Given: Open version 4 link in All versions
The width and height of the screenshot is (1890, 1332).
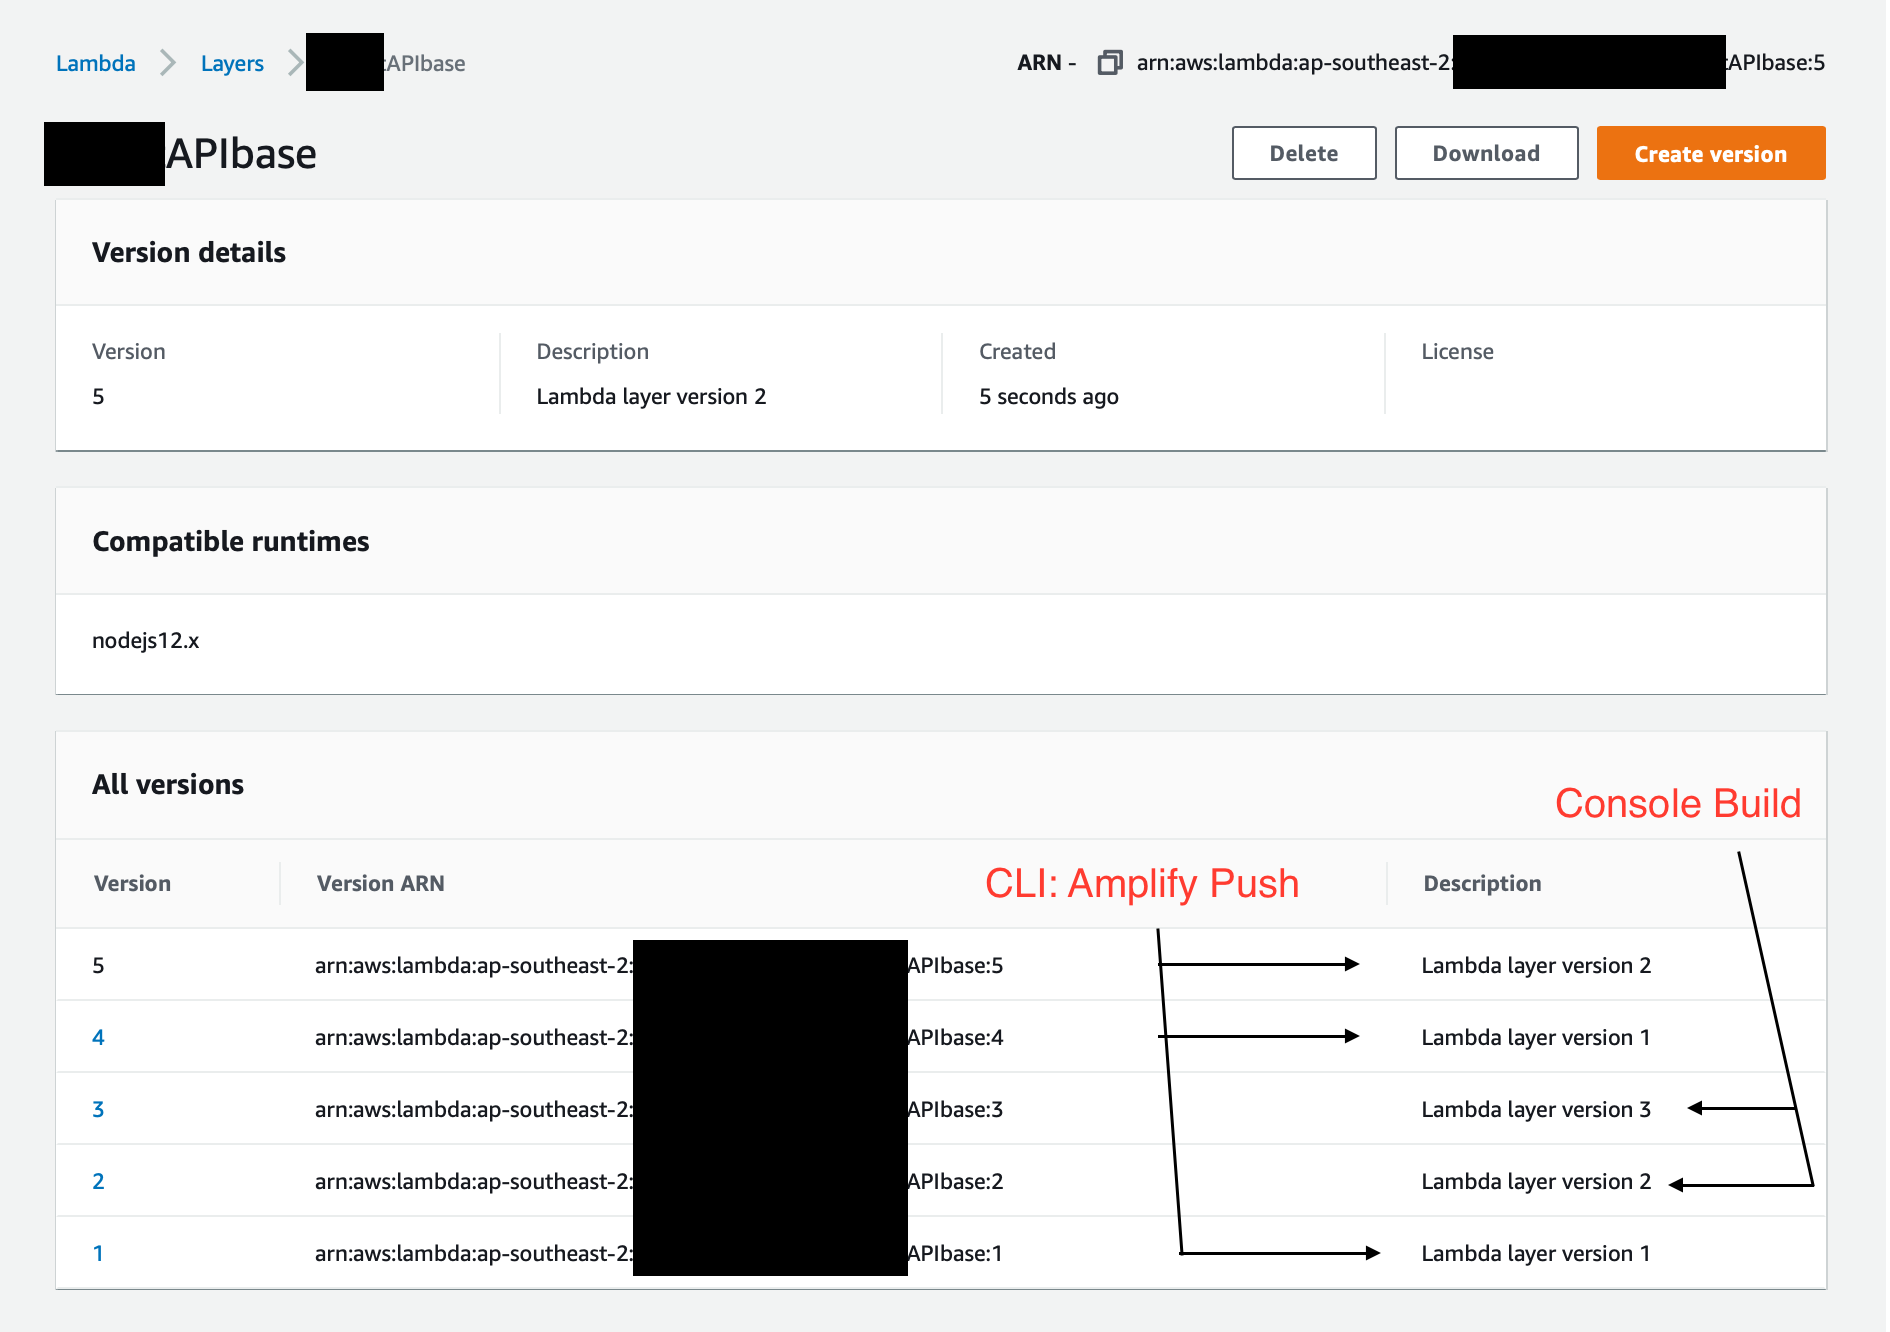Looking at the screenshot, I should [x=98, y=1037].
